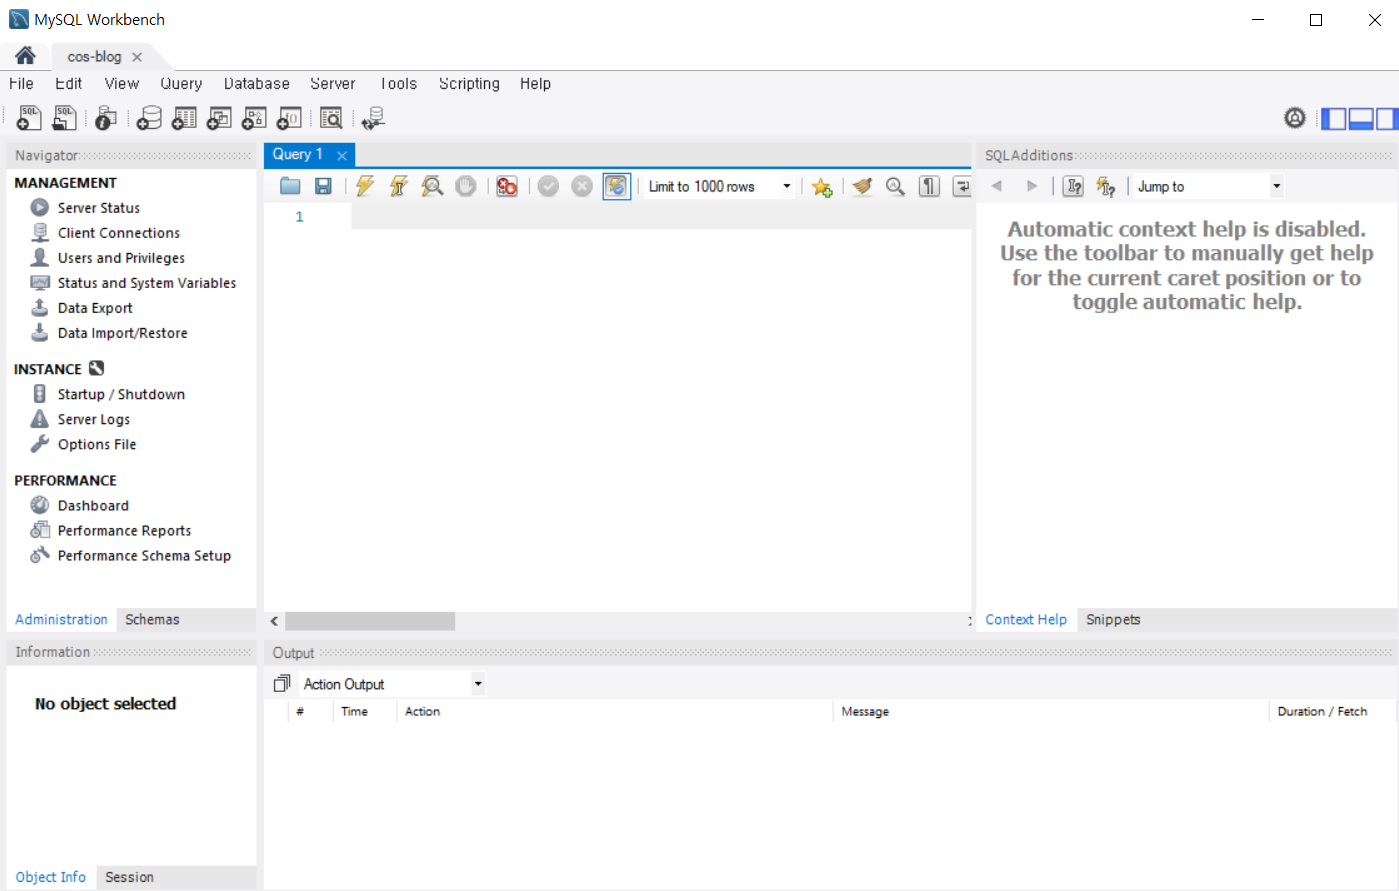The height and width of the screenshot is (891, 1399).
Task: Open the Edit menu
Action: 69,84
